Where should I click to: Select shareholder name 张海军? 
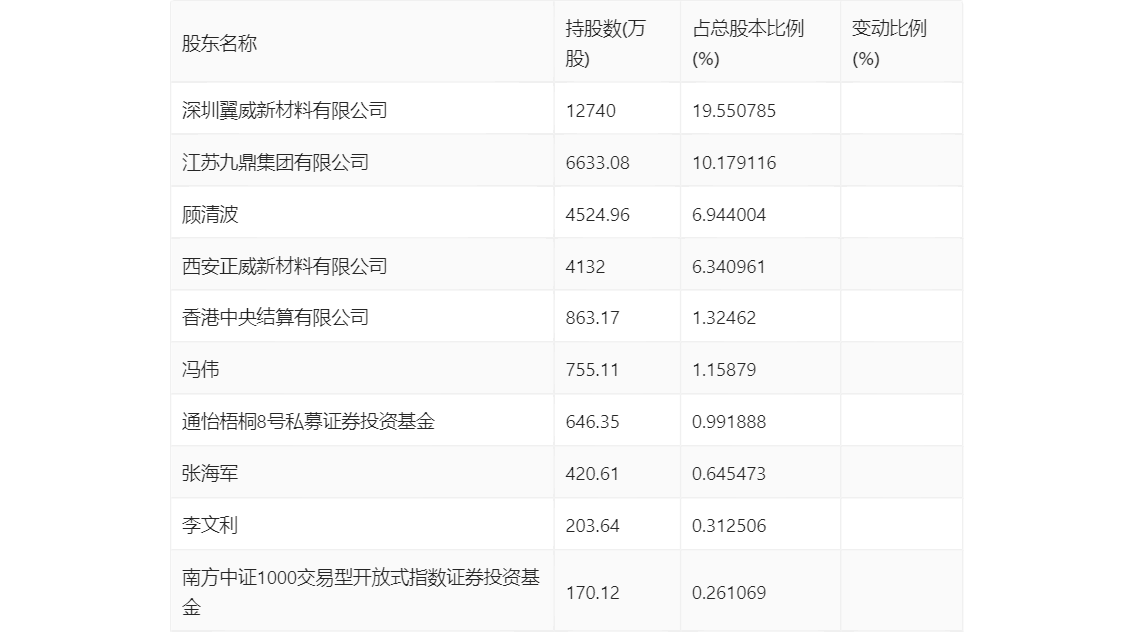tap(210, 474)
